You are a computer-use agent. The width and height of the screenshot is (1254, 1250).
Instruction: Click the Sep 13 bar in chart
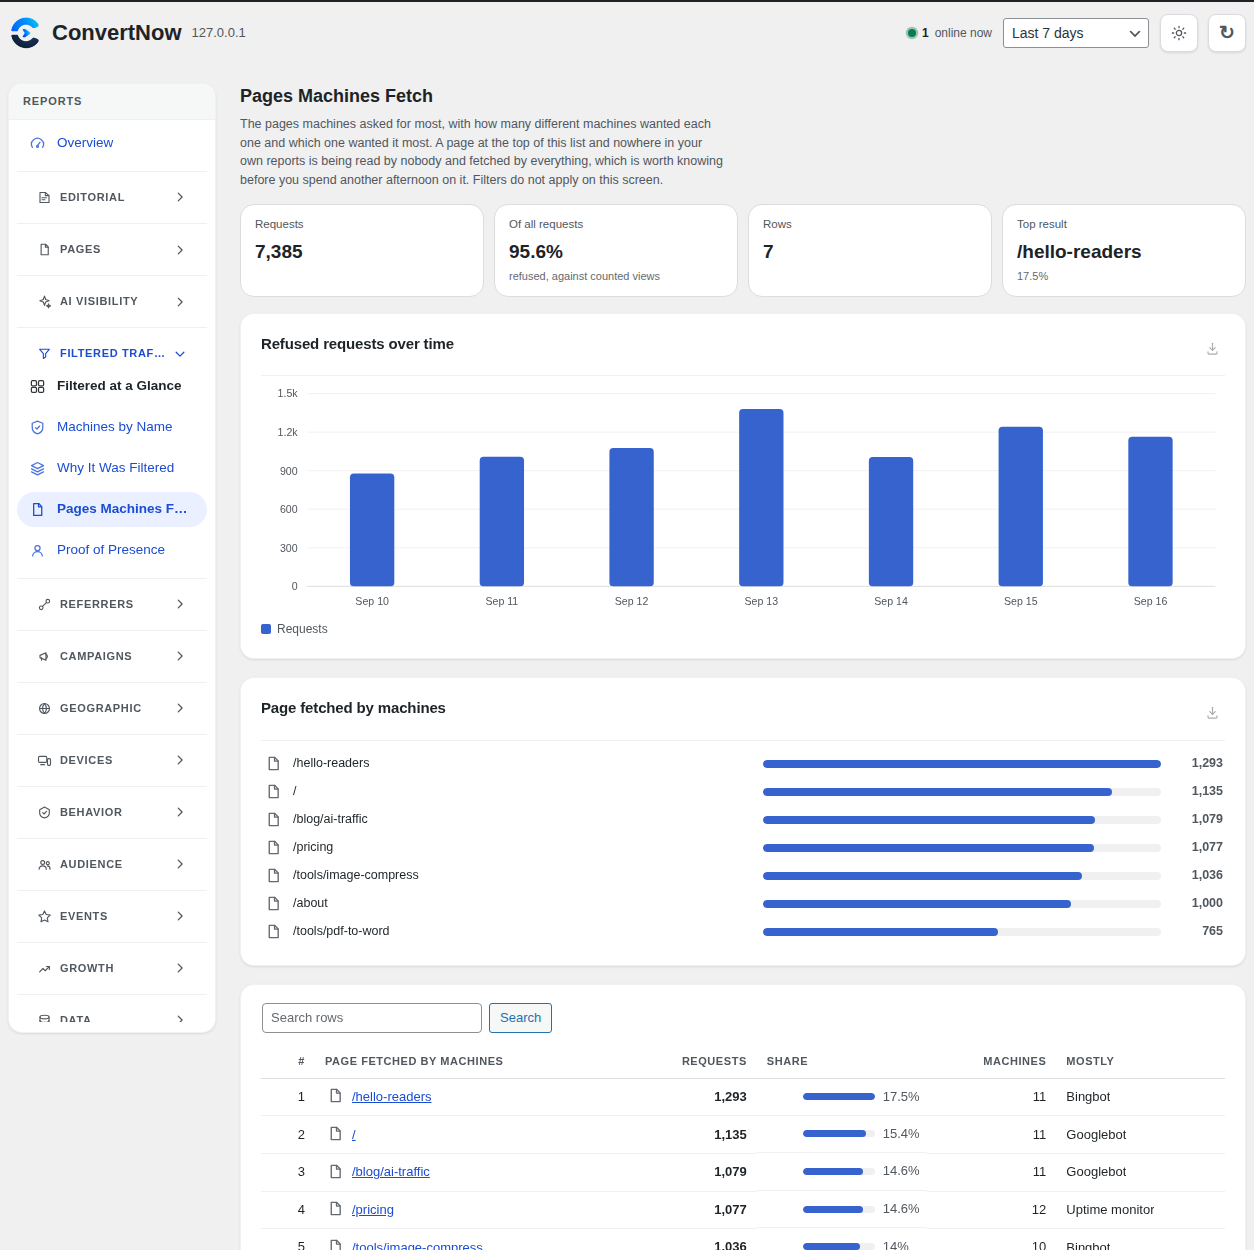point(761,498)
